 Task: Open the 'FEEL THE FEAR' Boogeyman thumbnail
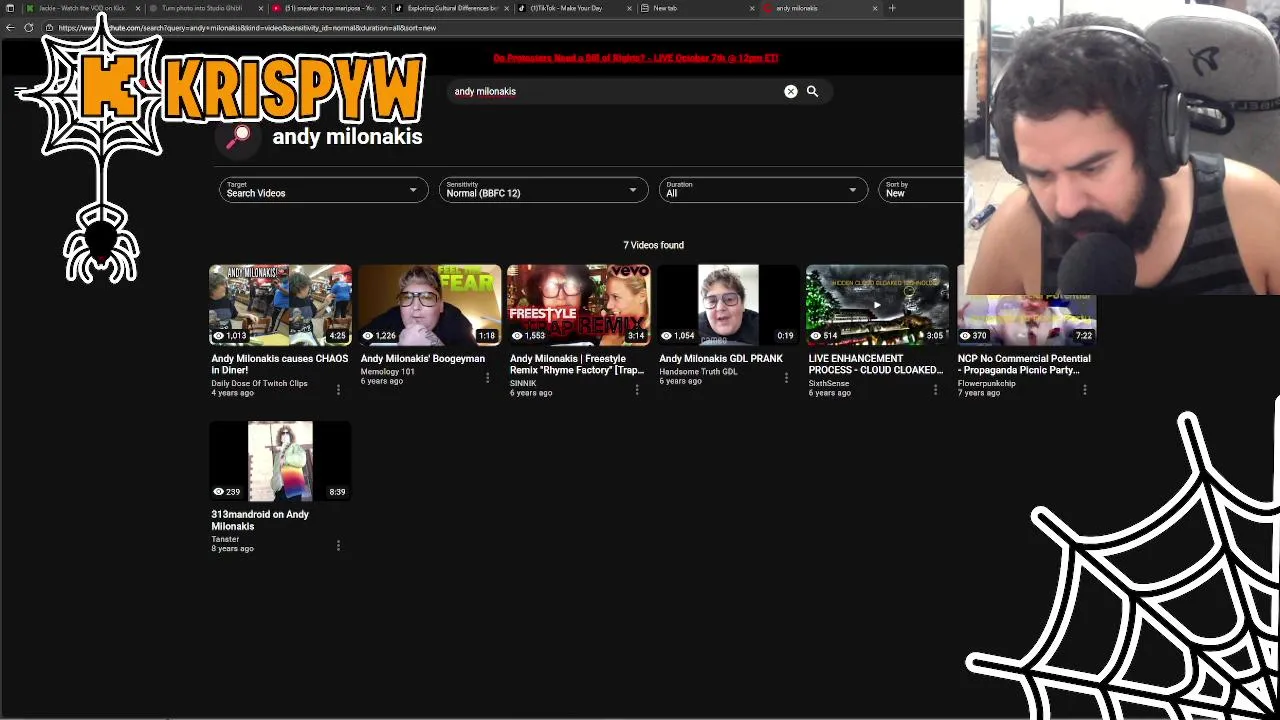[430, 305]
